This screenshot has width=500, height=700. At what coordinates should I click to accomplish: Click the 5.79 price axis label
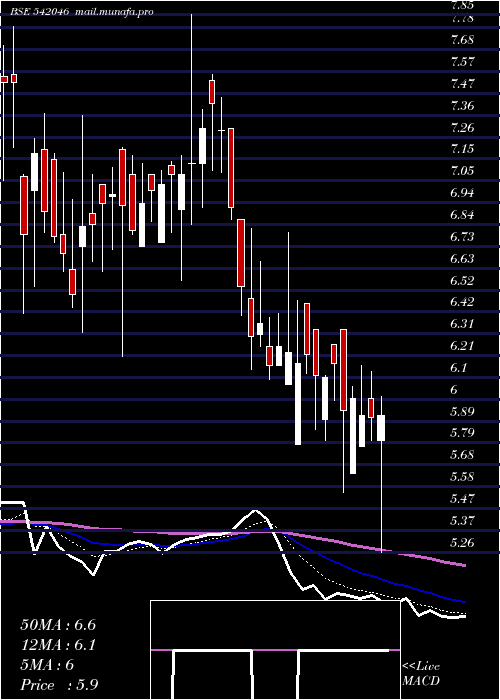[462, 433]
